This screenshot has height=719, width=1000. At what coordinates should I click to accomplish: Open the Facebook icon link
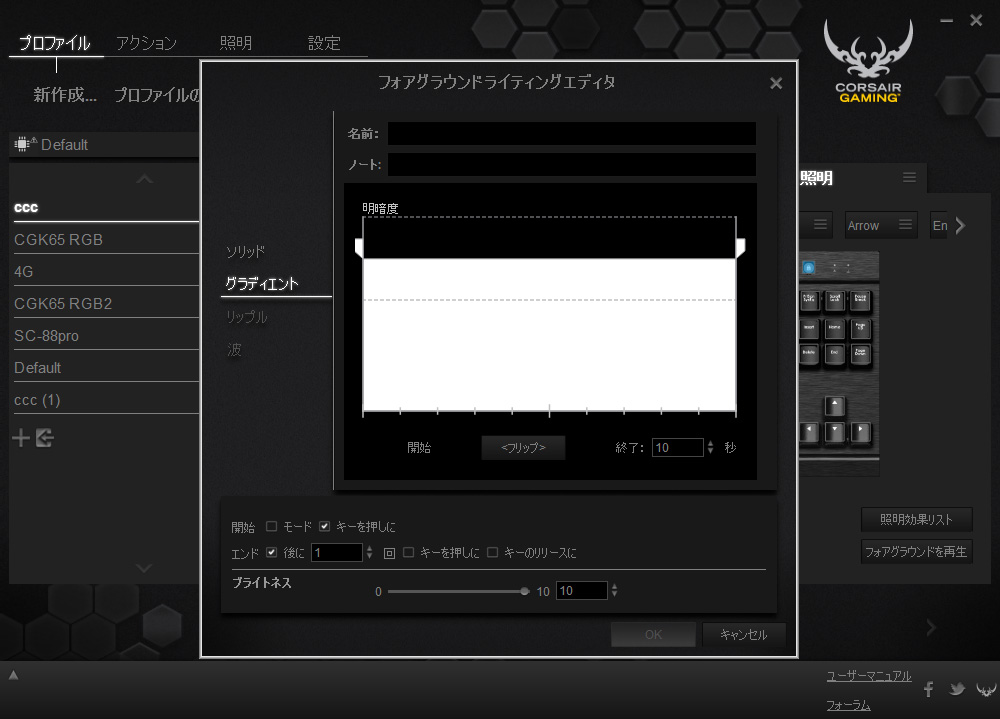click(929, 689)
